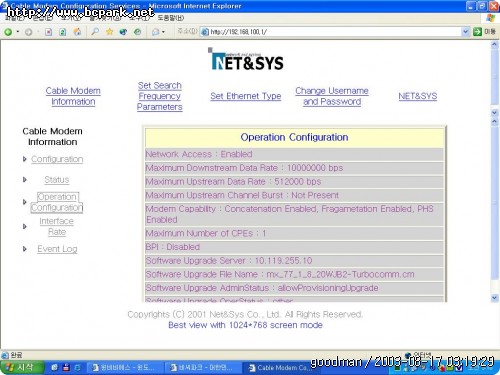Select the Maximum Upstream Channel Burst row

coord(294,195)
